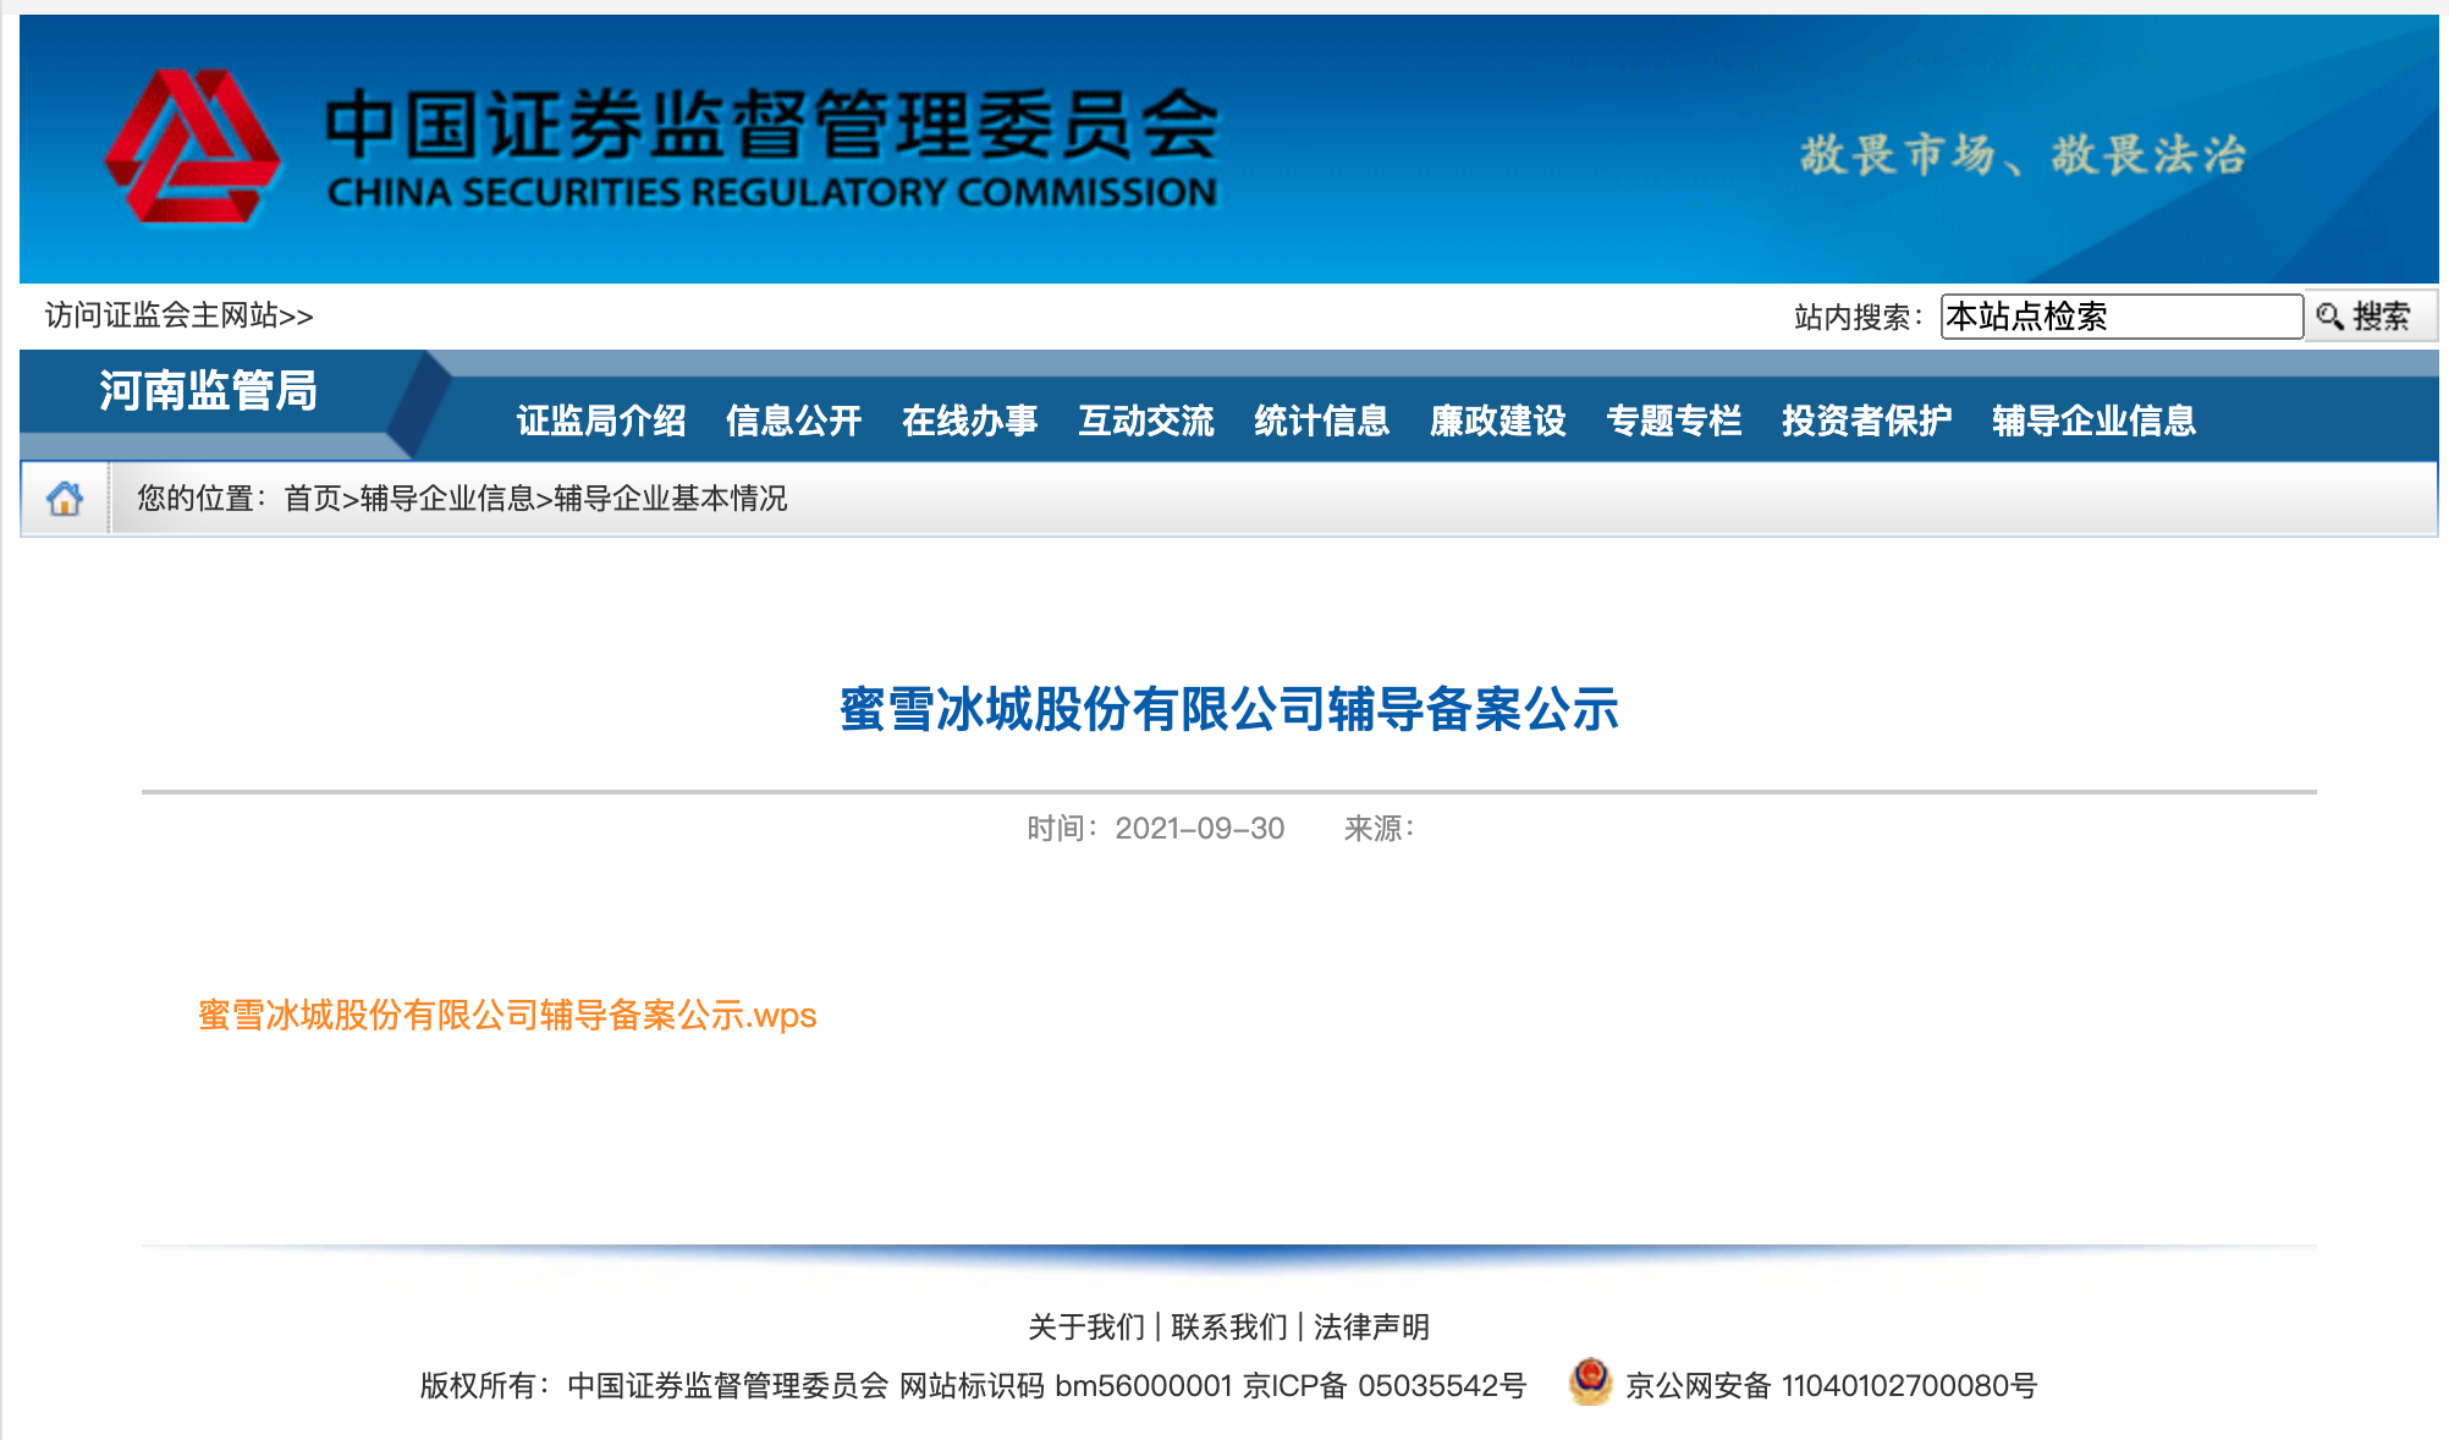Visit 访问证监会主网站 link

click(x=179, y=316)
